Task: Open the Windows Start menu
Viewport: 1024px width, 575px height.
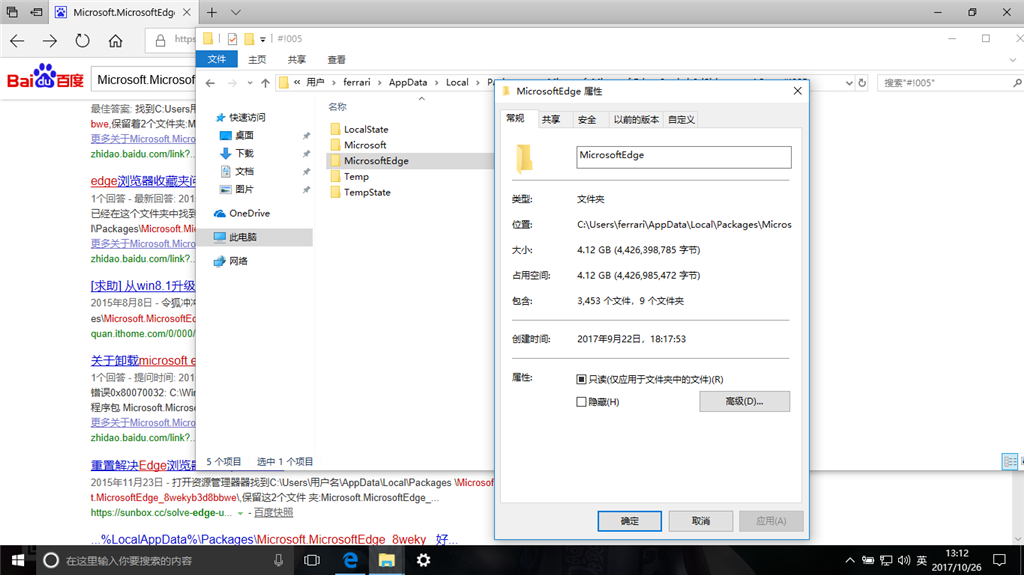Action: (18, 561)
